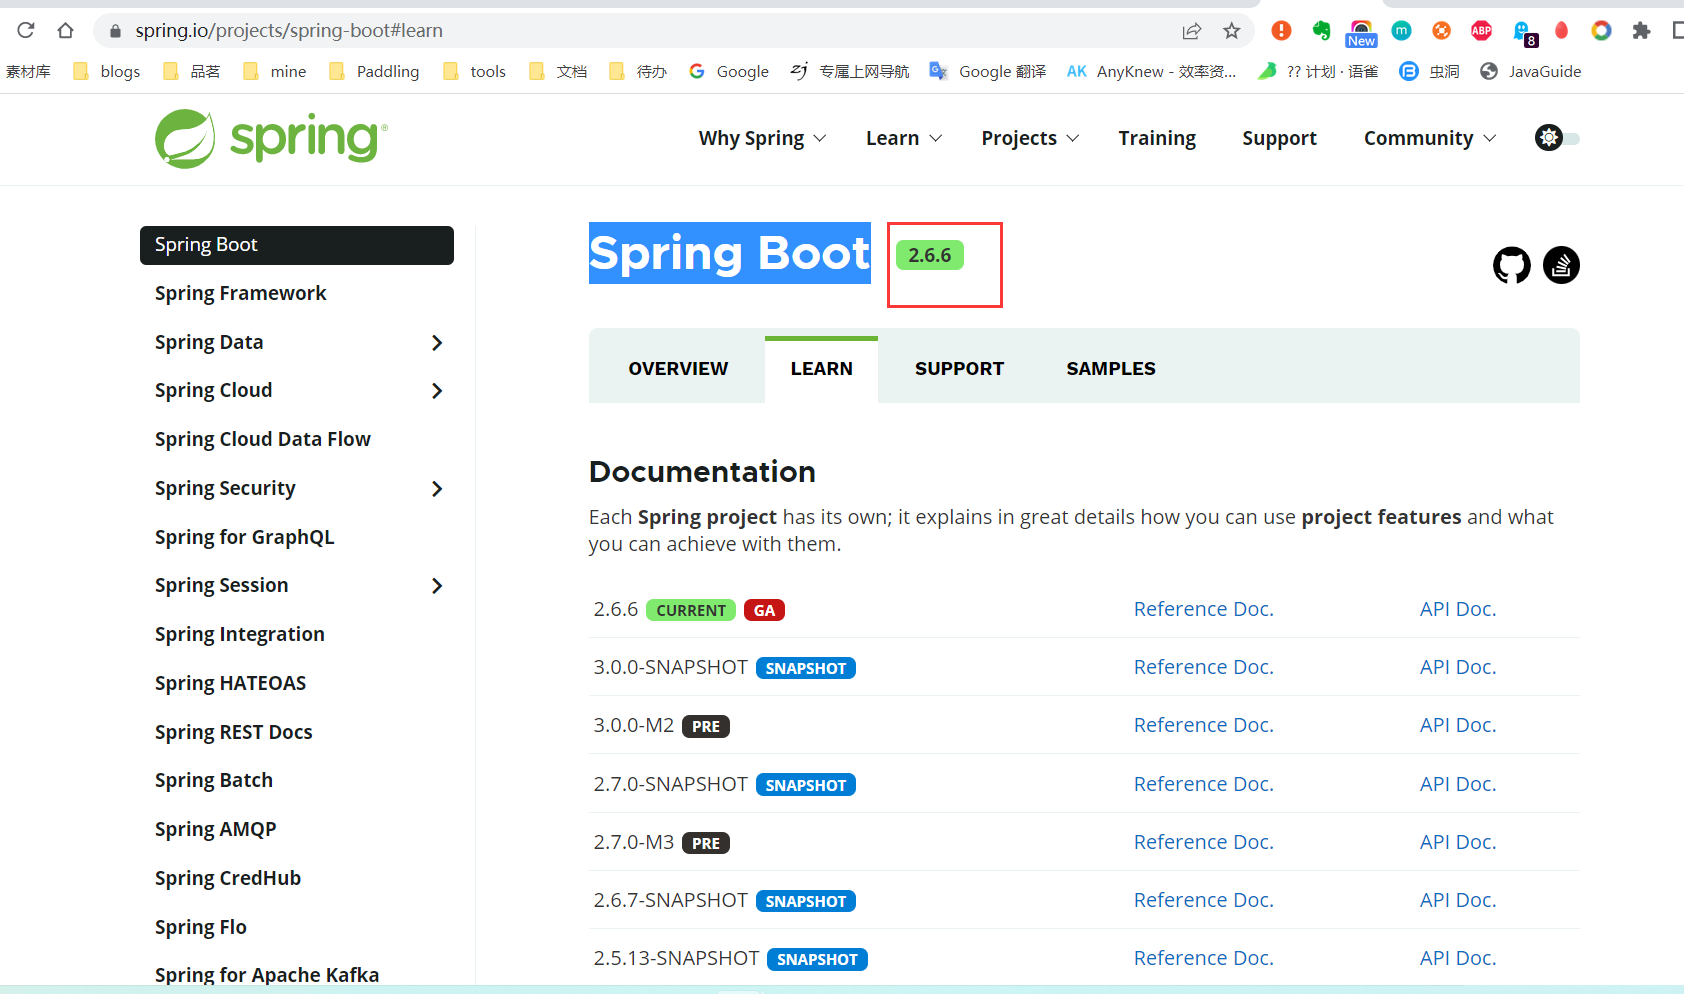1684x994 pixels.
Task: Switch to OVERVIEW tab
Action: click(678, 369)
